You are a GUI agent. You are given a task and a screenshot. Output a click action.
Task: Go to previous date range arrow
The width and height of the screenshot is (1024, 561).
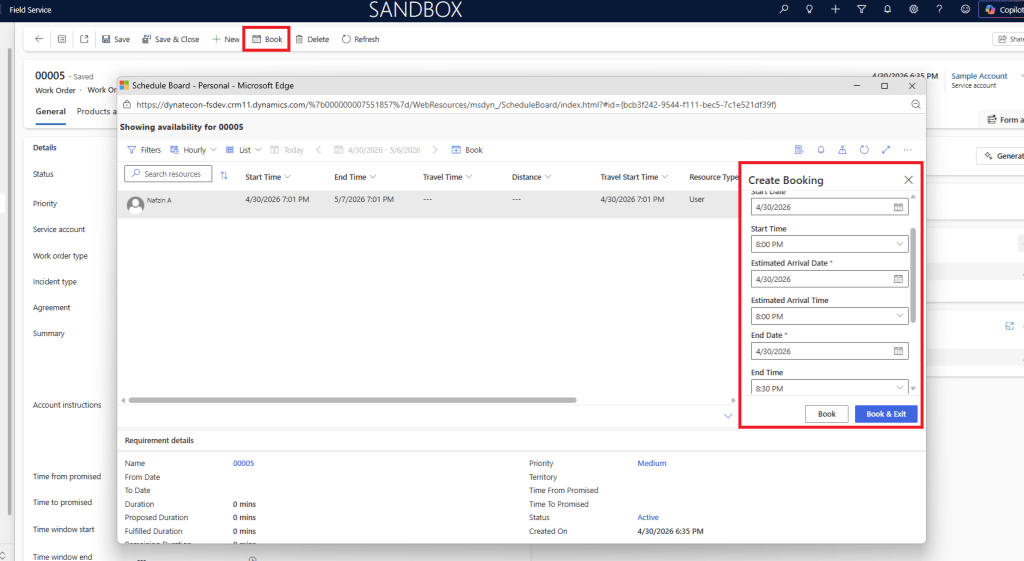click(319, 150)
